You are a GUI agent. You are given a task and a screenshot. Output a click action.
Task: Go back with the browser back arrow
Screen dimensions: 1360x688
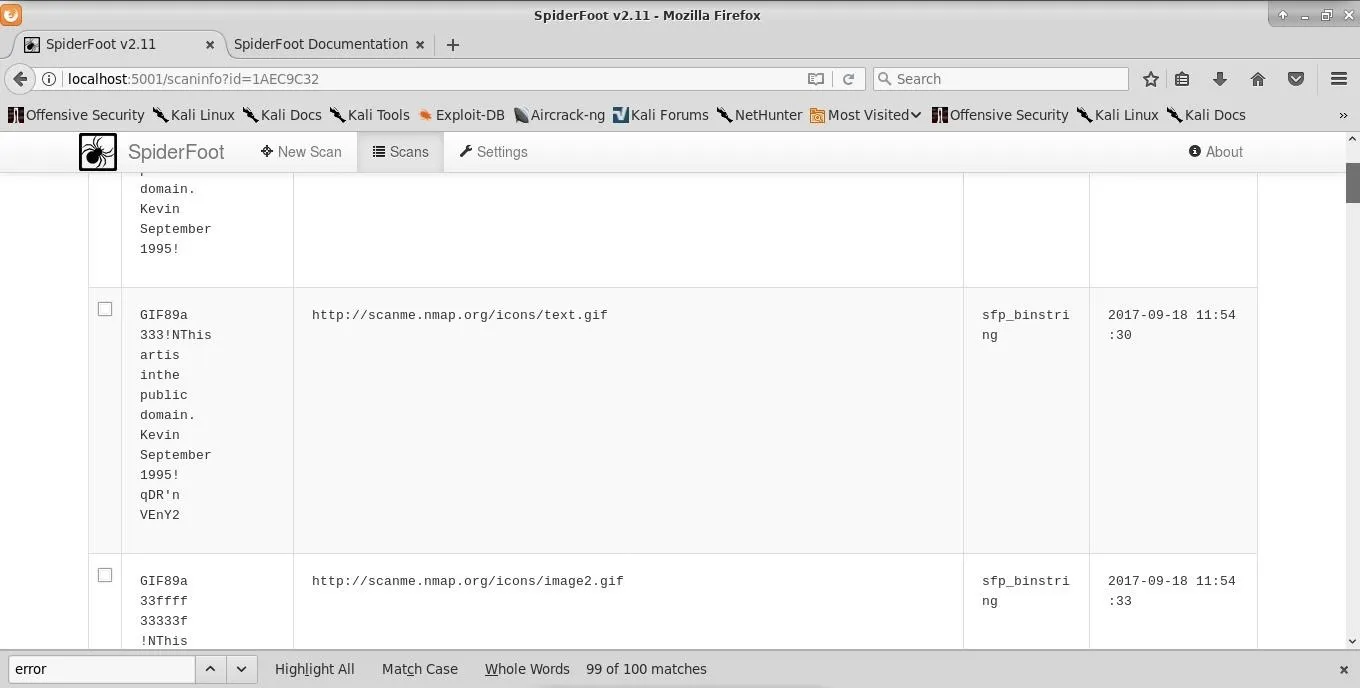[x=20, y=79]
